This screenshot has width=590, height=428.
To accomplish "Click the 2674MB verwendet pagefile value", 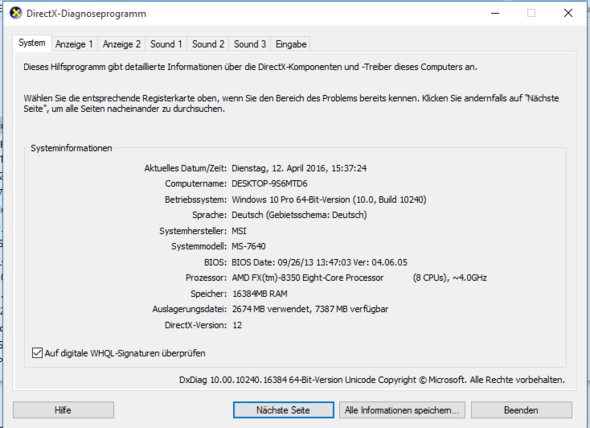I will 310,309.
